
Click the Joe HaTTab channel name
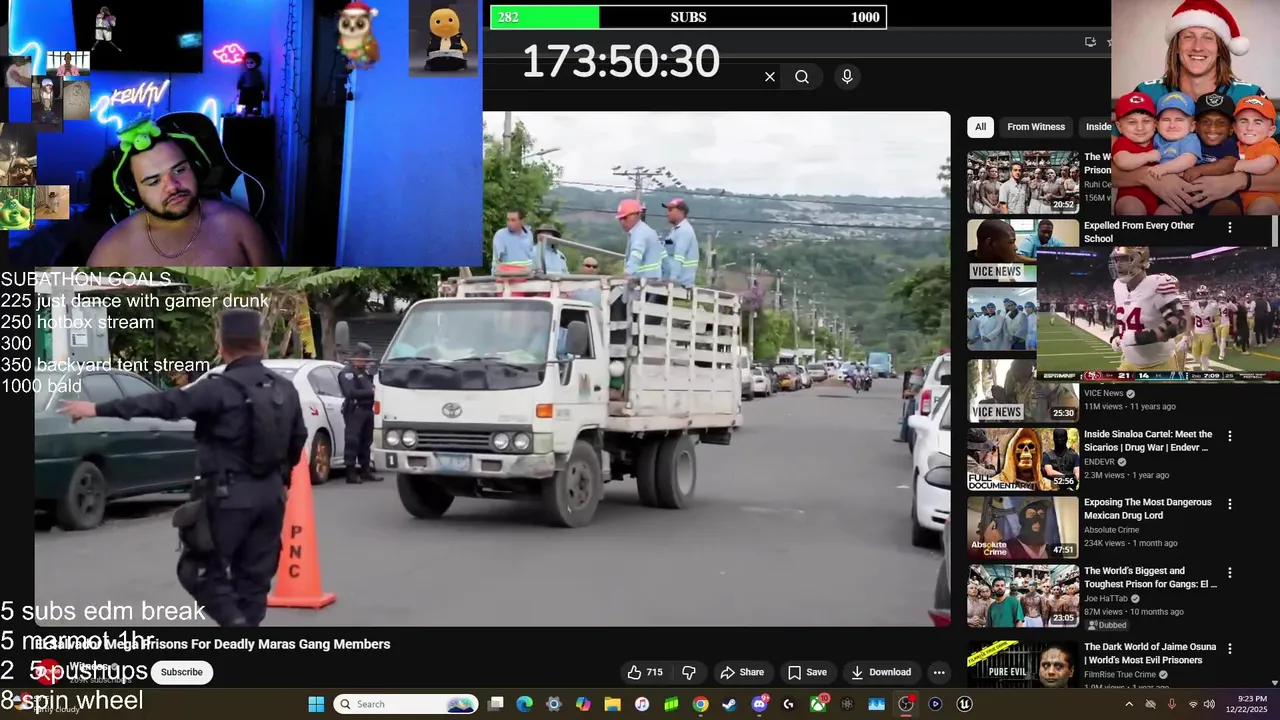point(1105,599)
